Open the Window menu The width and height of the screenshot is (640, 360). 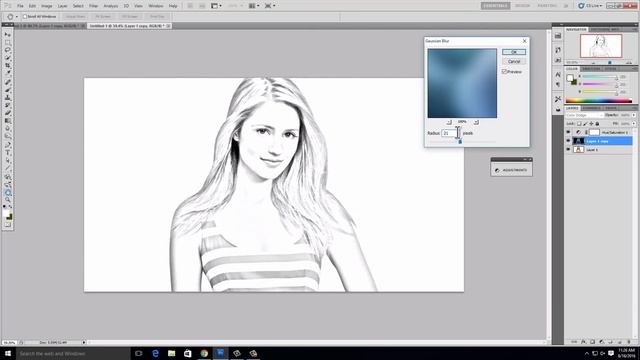click(x=156, y=6)
